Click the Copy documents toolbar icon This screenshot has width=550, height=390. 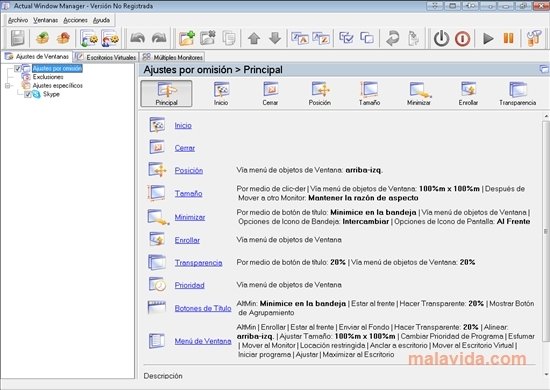pos(229,38)
